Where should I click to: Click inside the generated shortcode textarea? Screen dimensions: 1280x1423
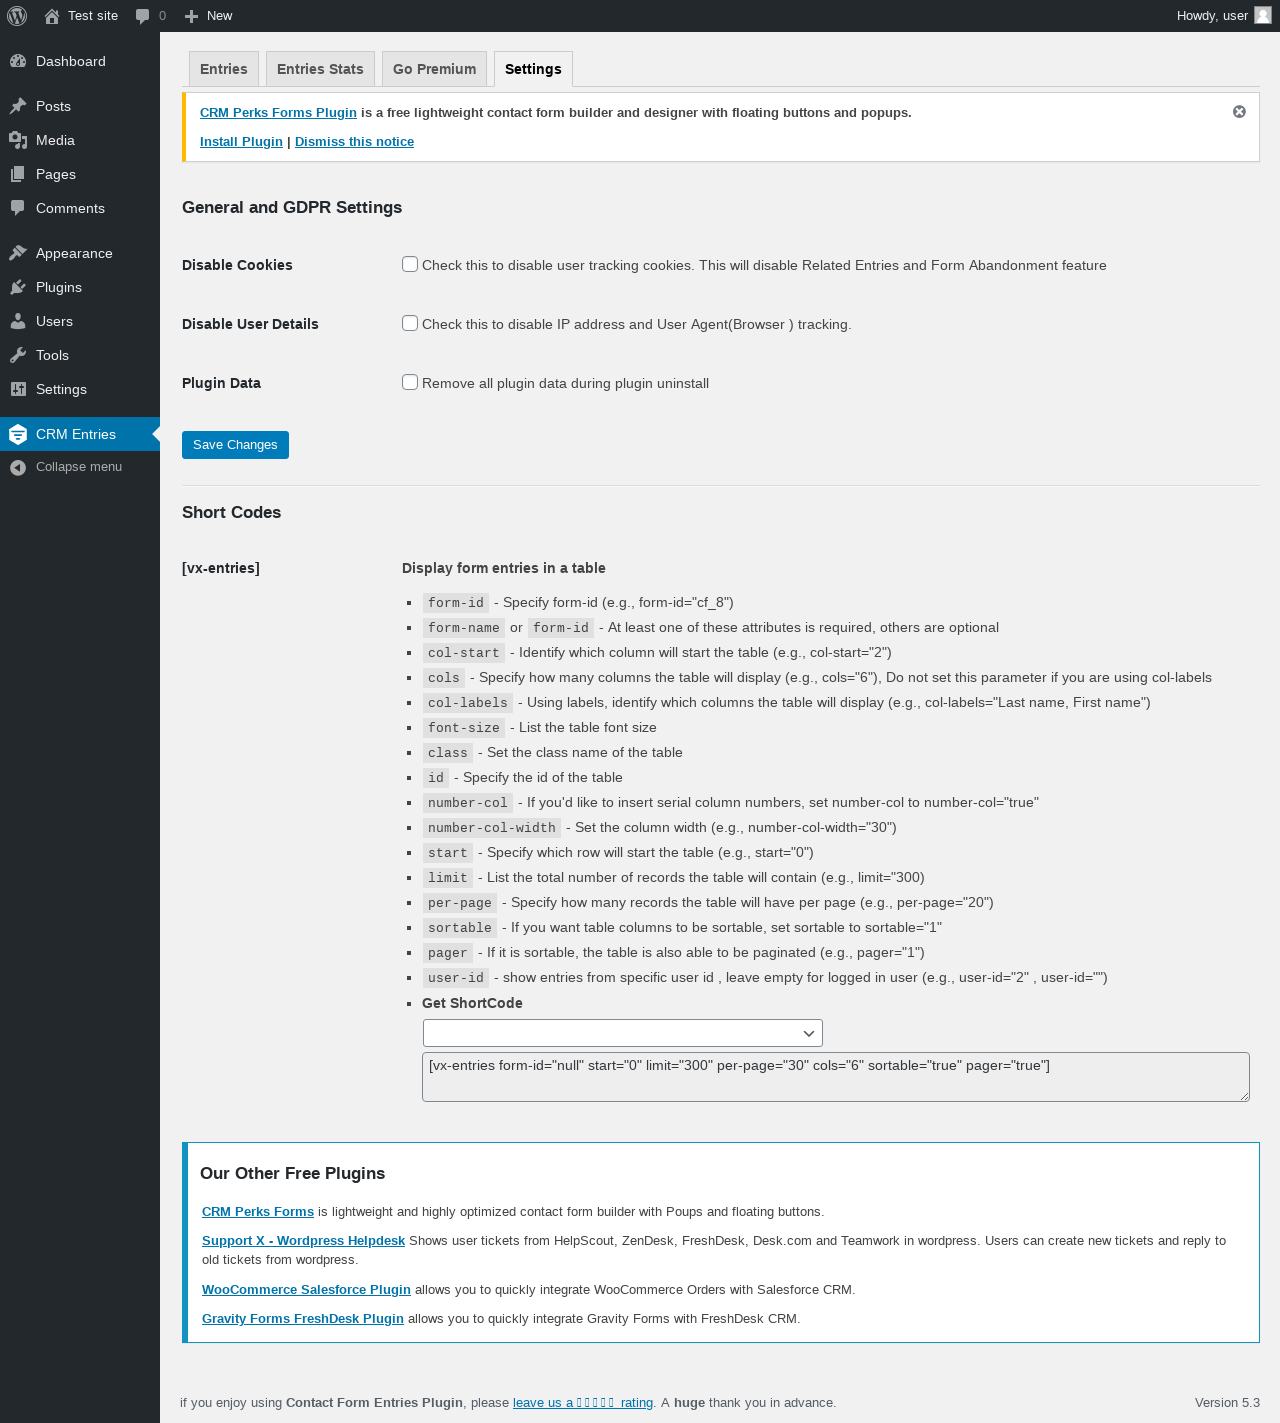836,1077
